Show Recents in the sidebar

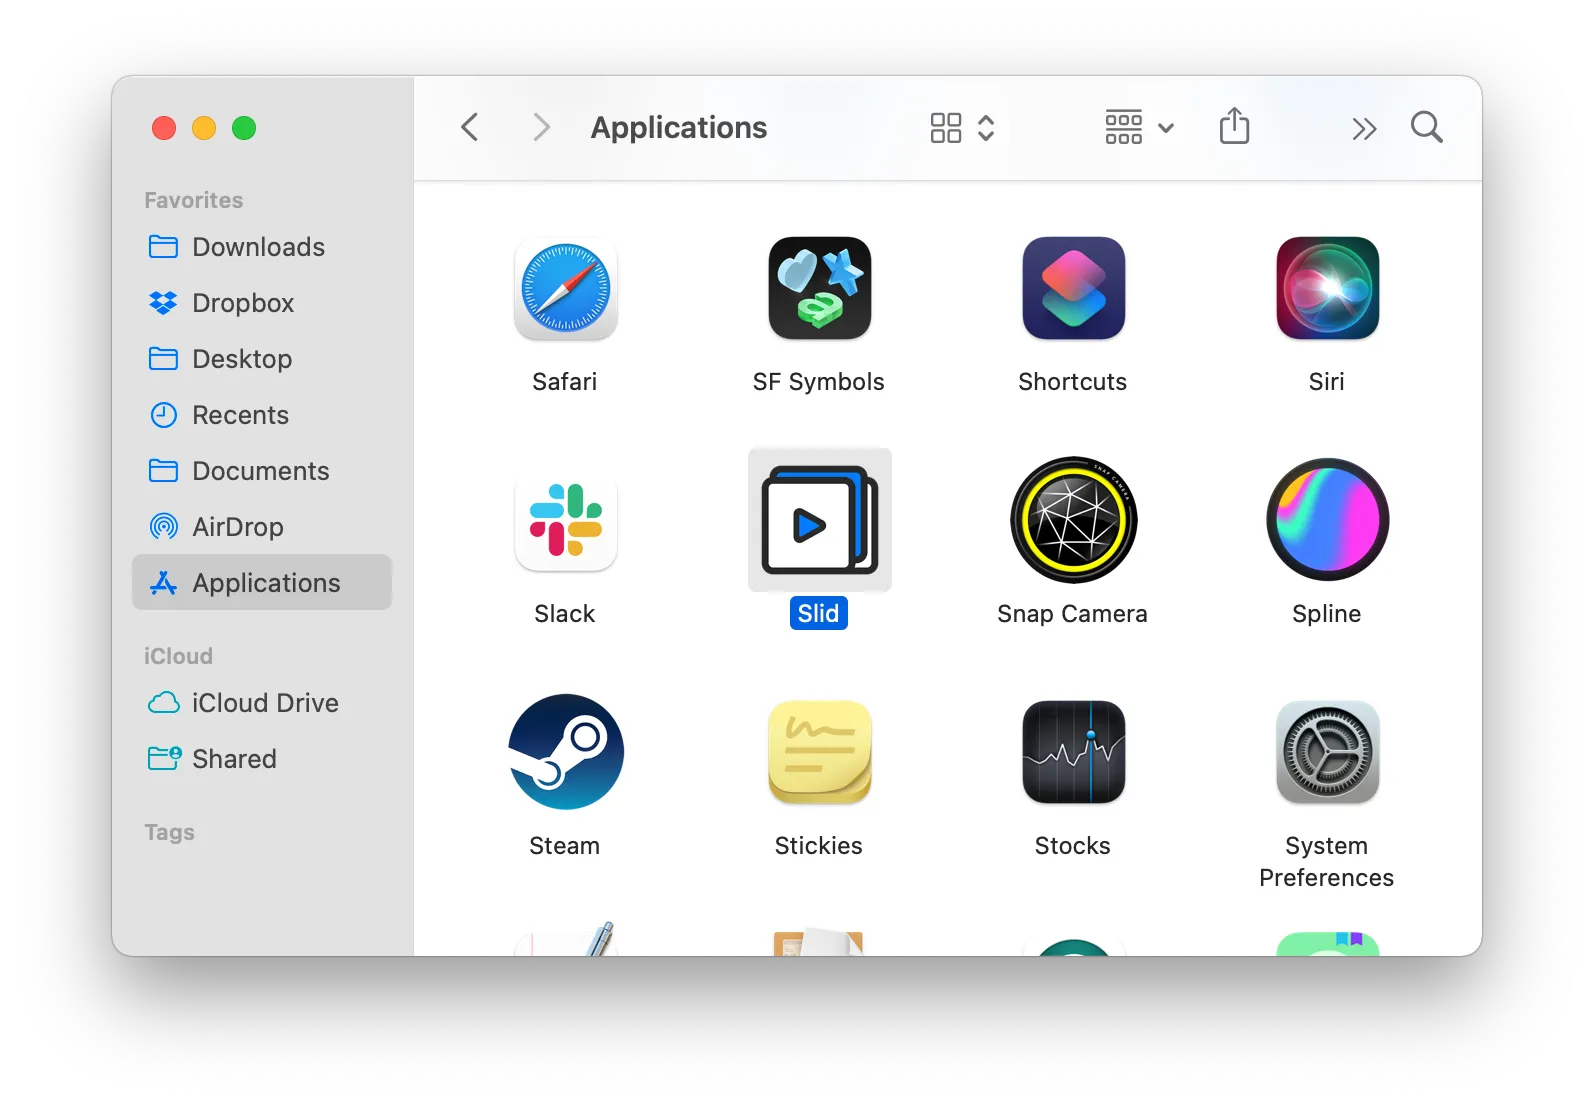262,415
